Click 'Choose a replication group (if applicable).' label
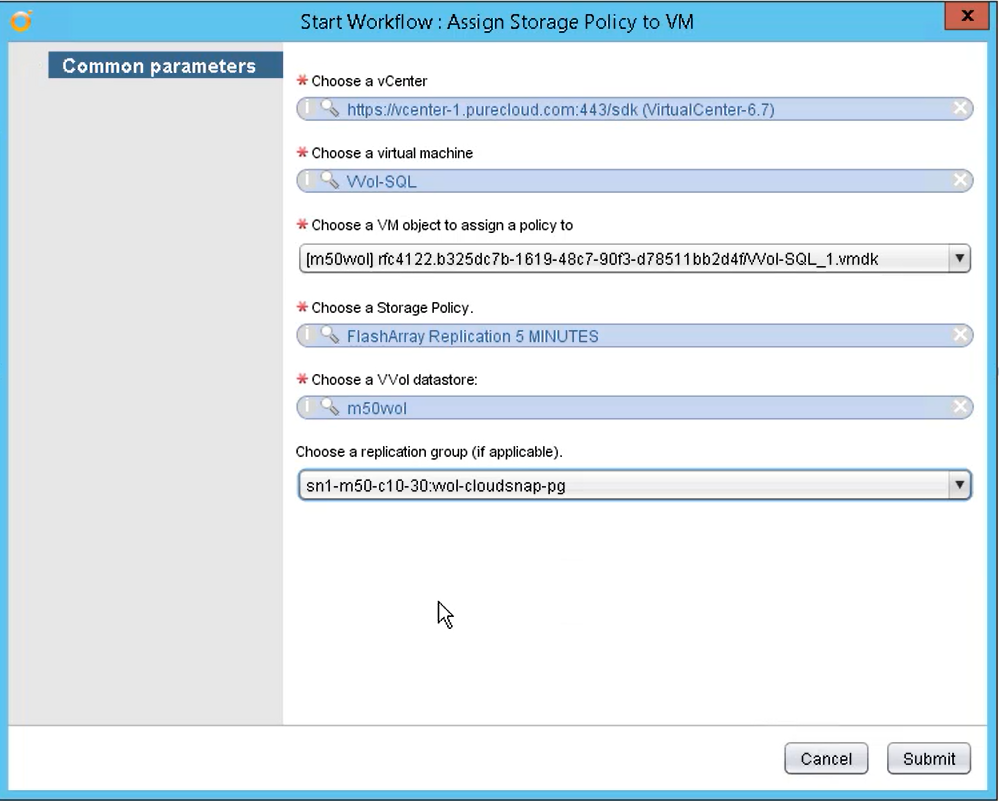This screenshot has width=999, height=802. tap(429, 452)
